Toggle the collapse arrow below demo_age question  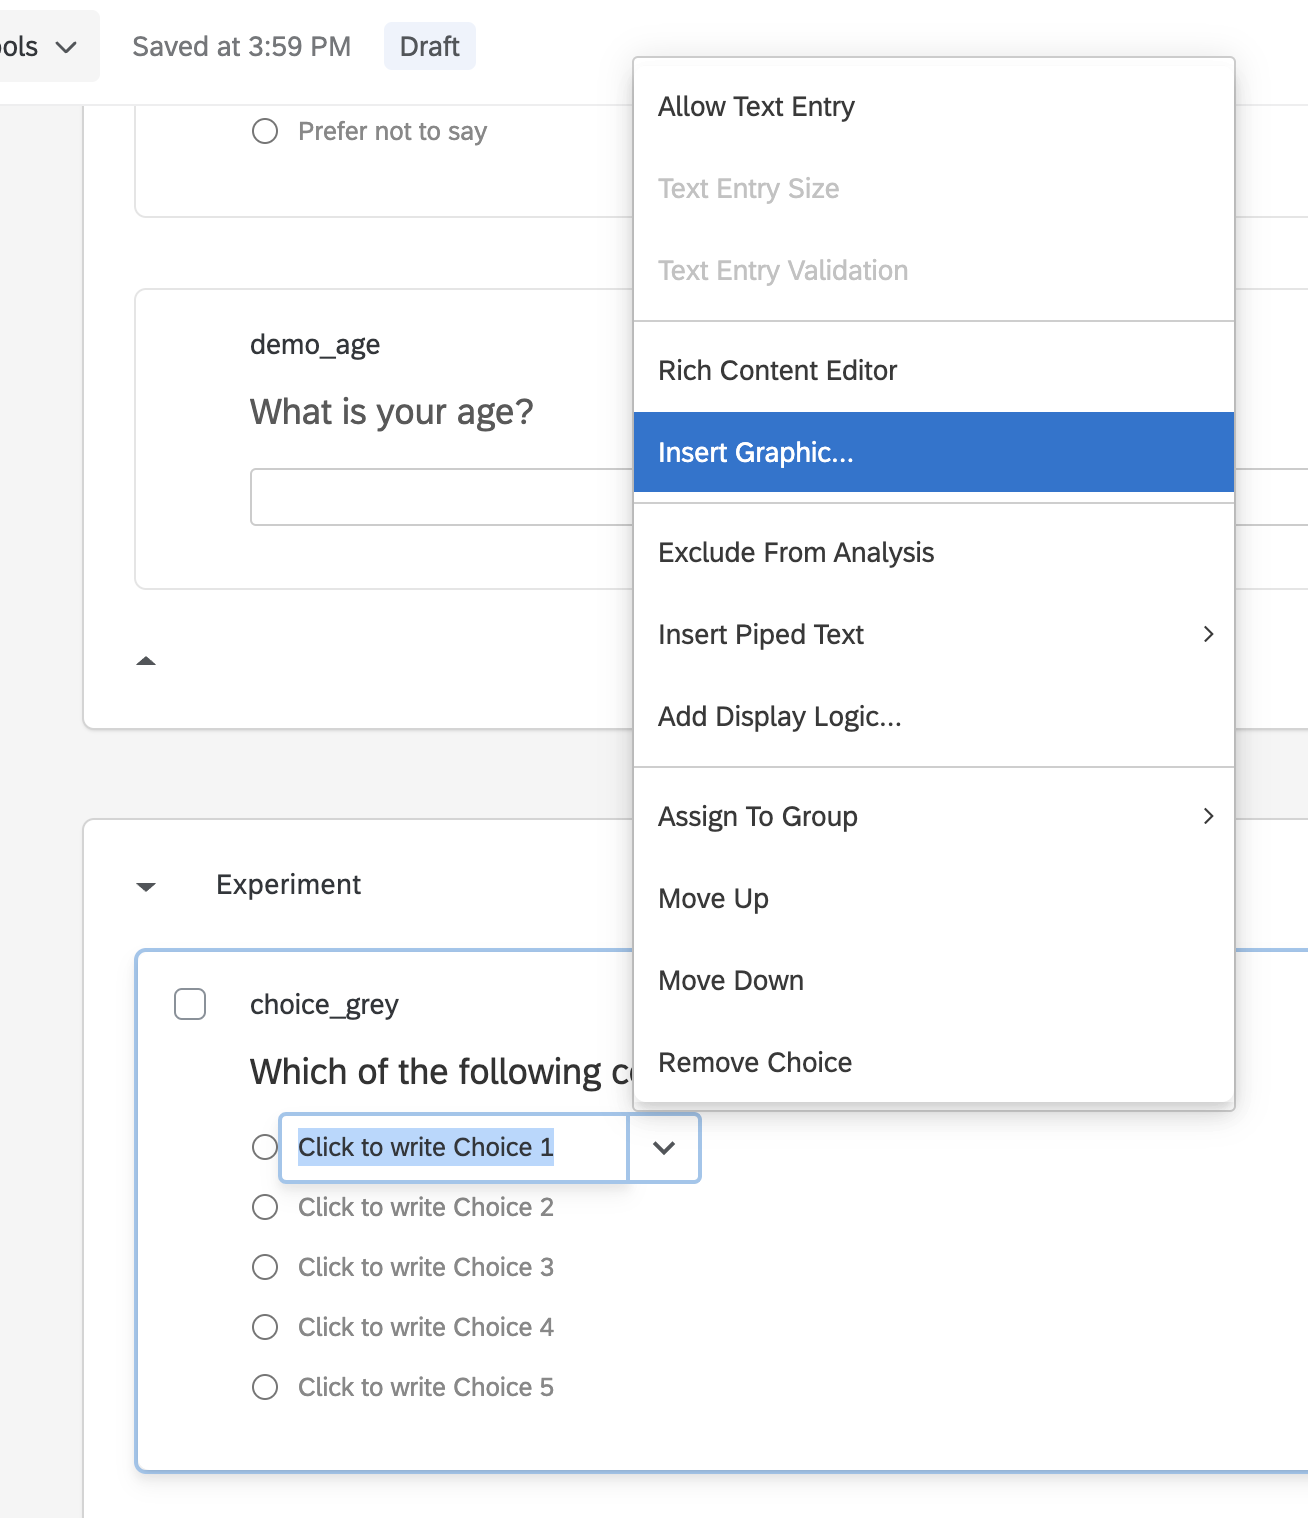click(x=146, y=661)
